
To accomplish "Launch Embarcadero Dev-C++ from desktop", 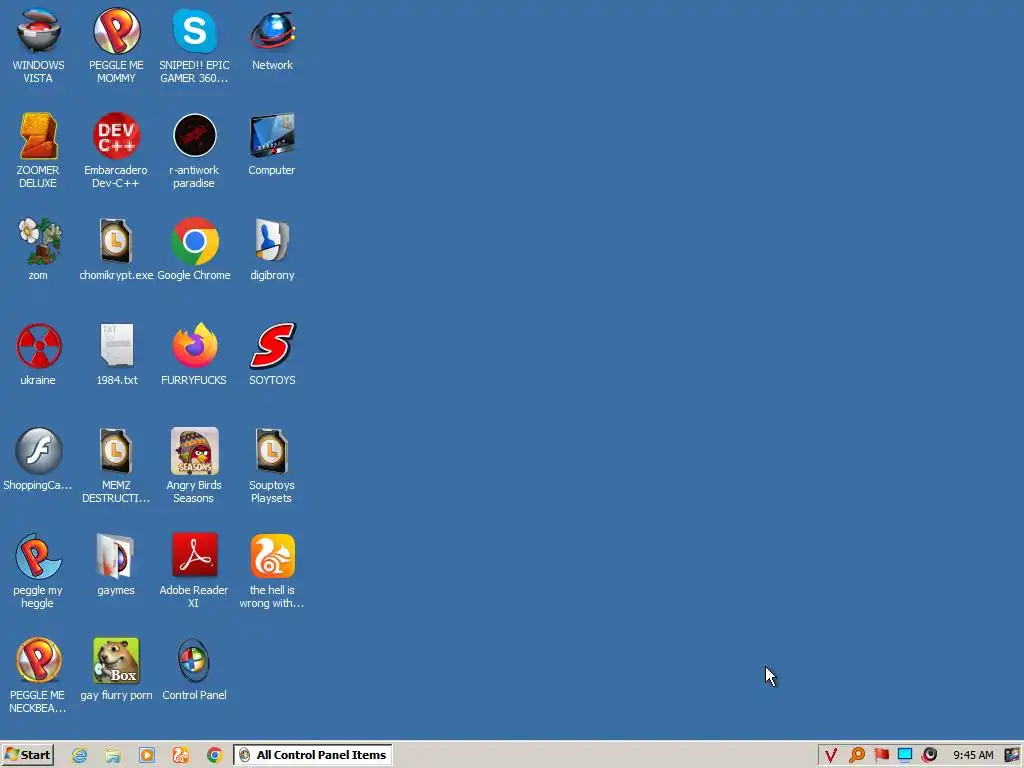I will tap(116, 150).
